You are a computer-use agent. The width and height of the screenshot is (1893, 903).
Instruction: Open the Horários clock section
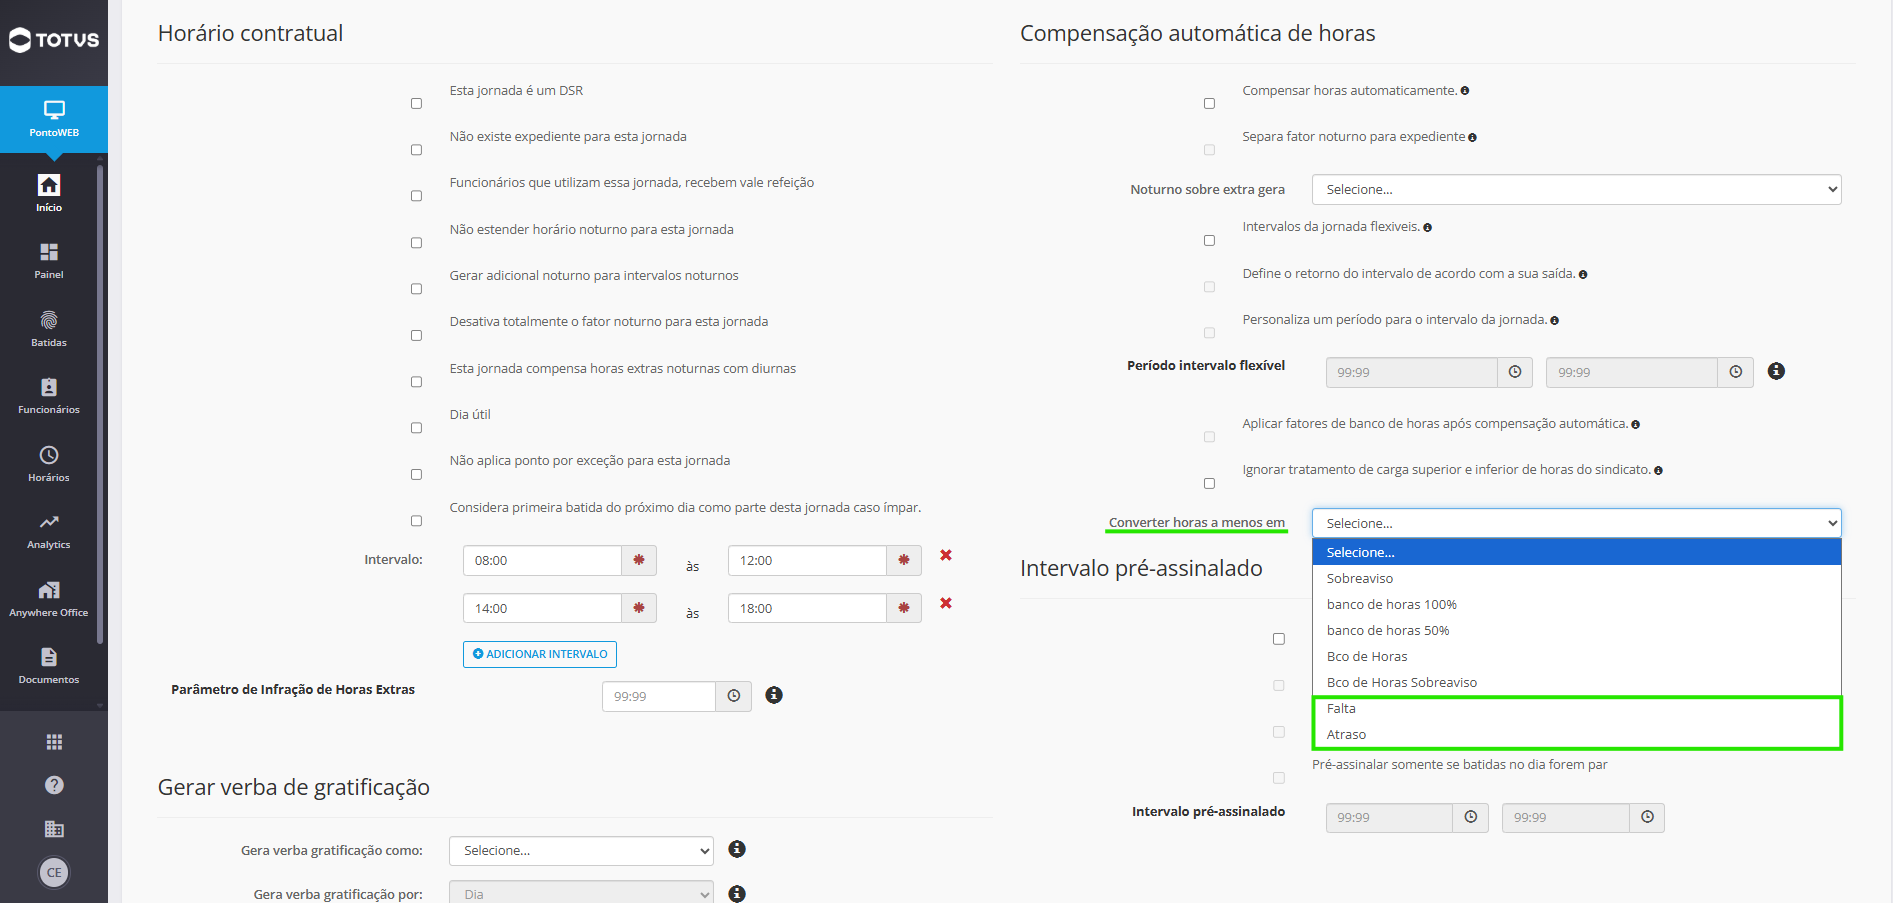tap(49, 463)
